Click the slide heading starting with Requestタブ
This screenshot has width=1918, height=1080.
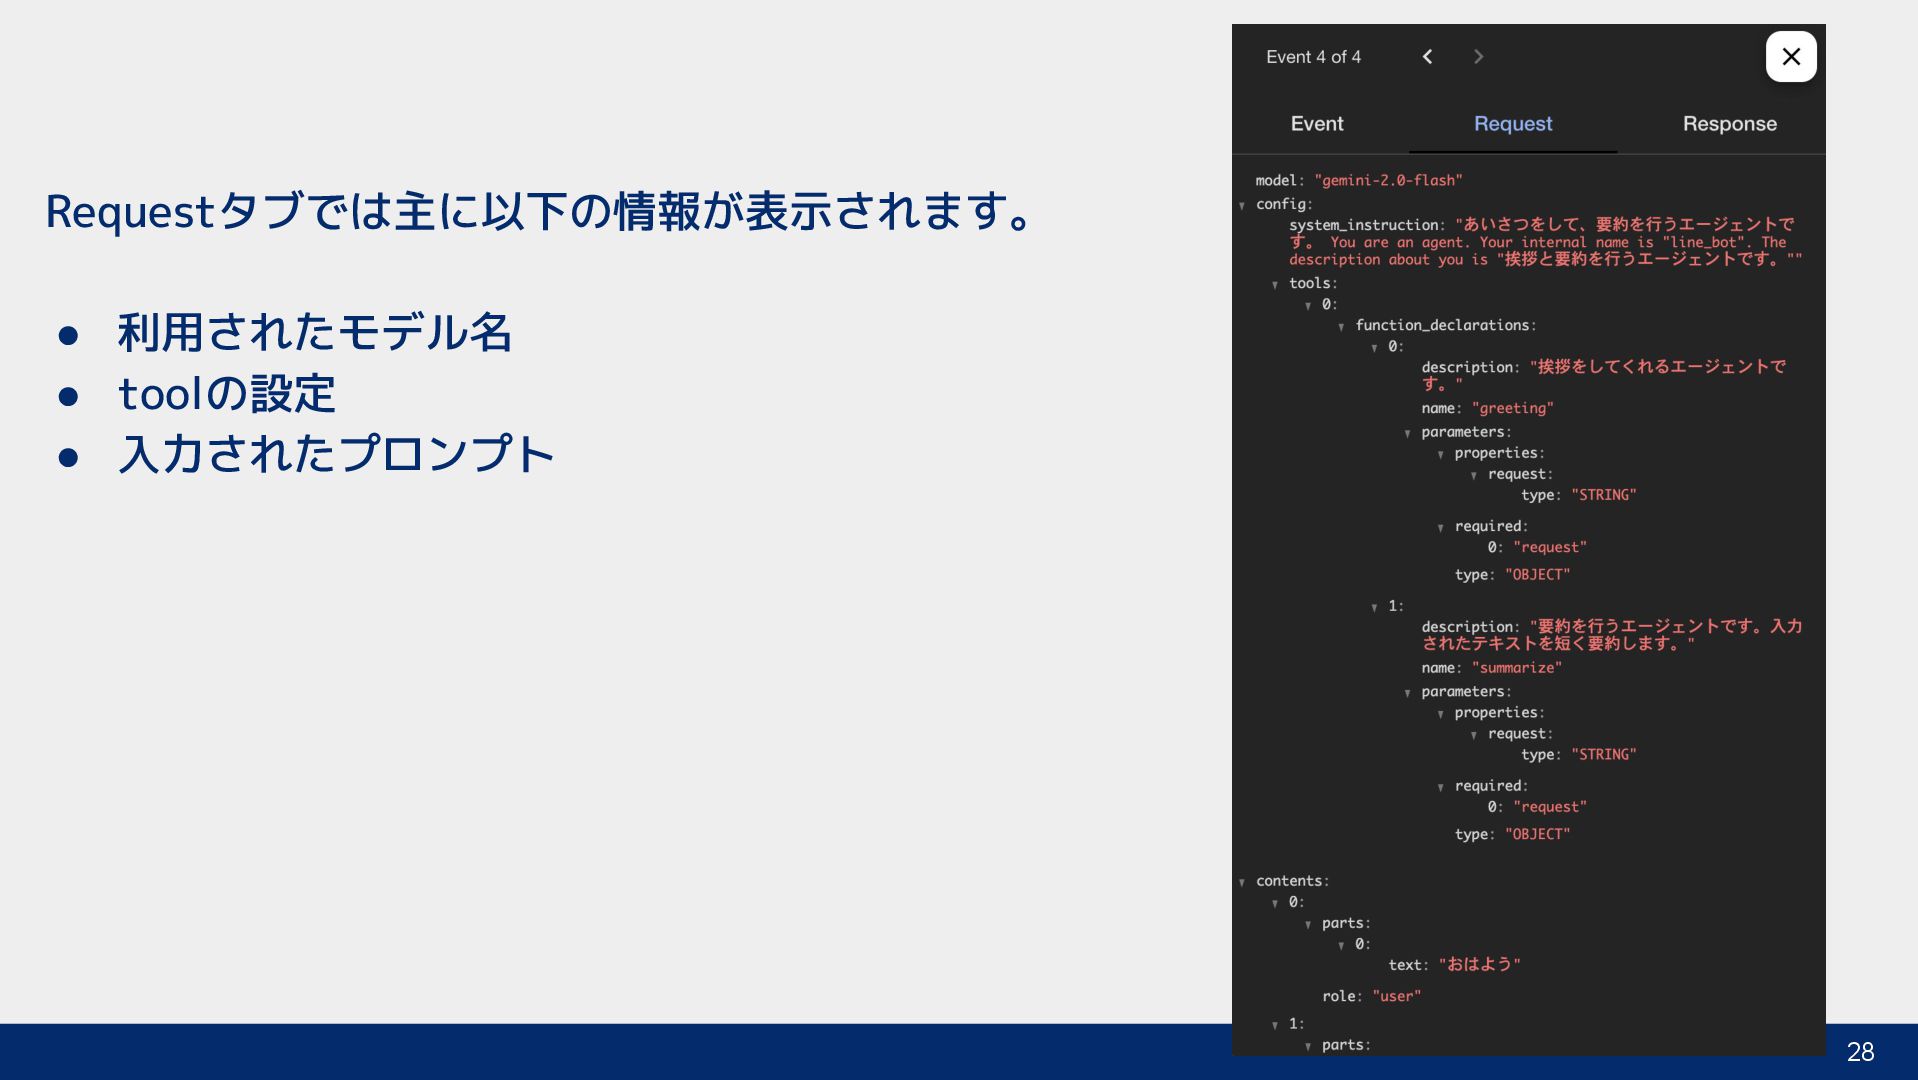pos(540,211)
